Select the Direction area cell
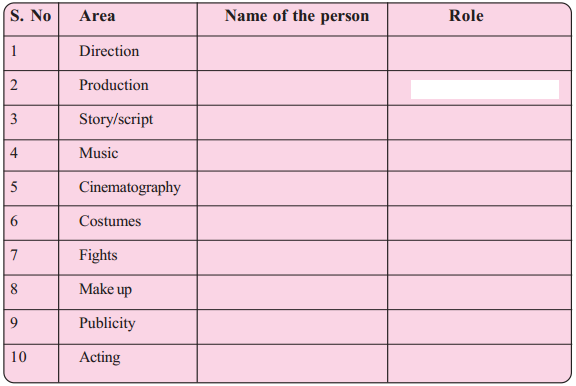576x386 pixels. (x=128, y=53)
